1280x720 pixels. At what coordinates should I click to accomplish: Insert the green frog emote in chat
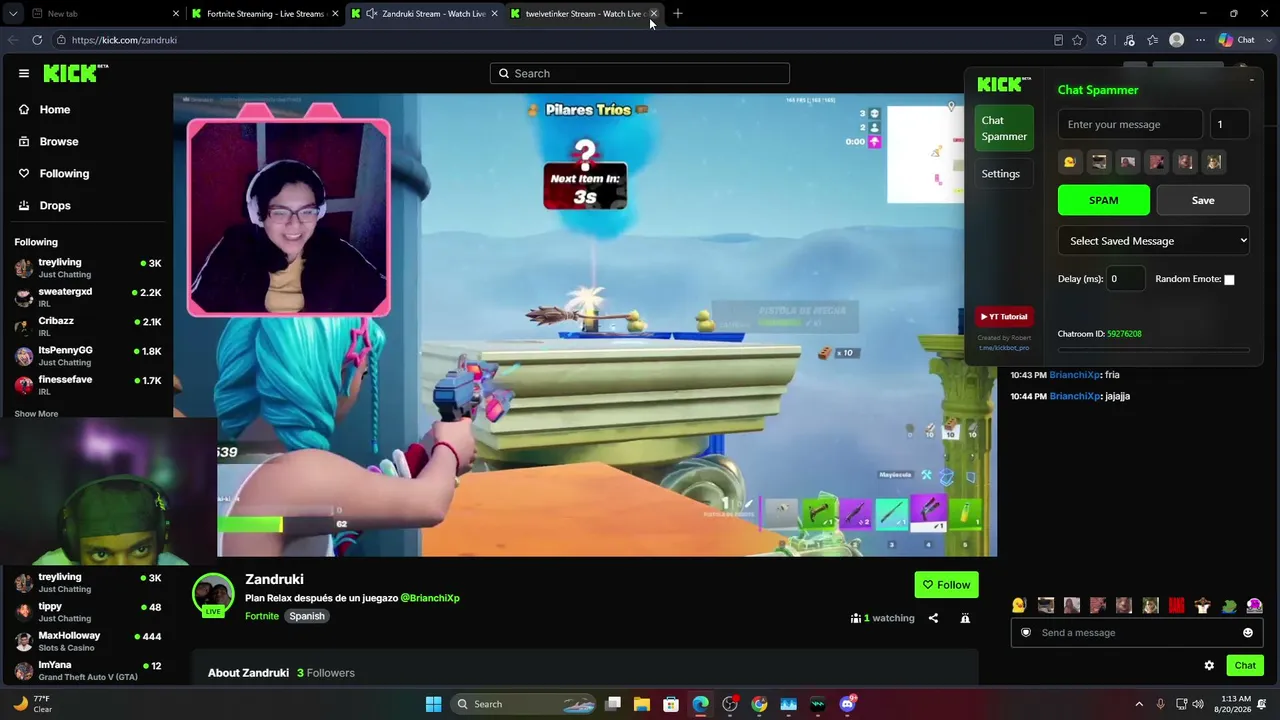point(1229,605)
